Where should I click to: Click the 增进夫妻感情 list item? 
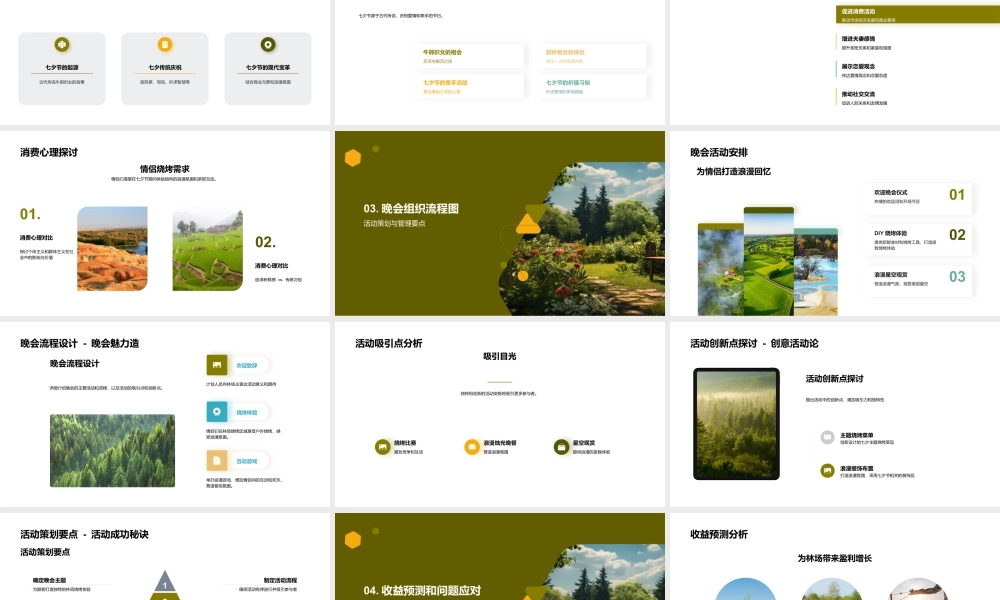(x=864, y=43)
